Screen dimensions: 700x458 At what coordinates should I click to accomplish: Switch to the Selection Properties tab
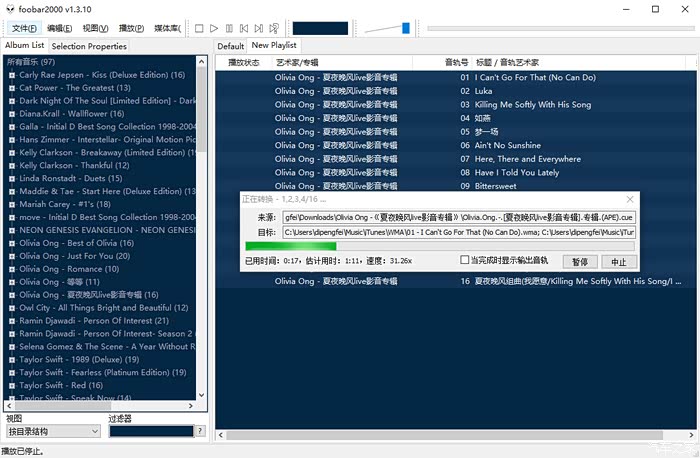(89, 46)
